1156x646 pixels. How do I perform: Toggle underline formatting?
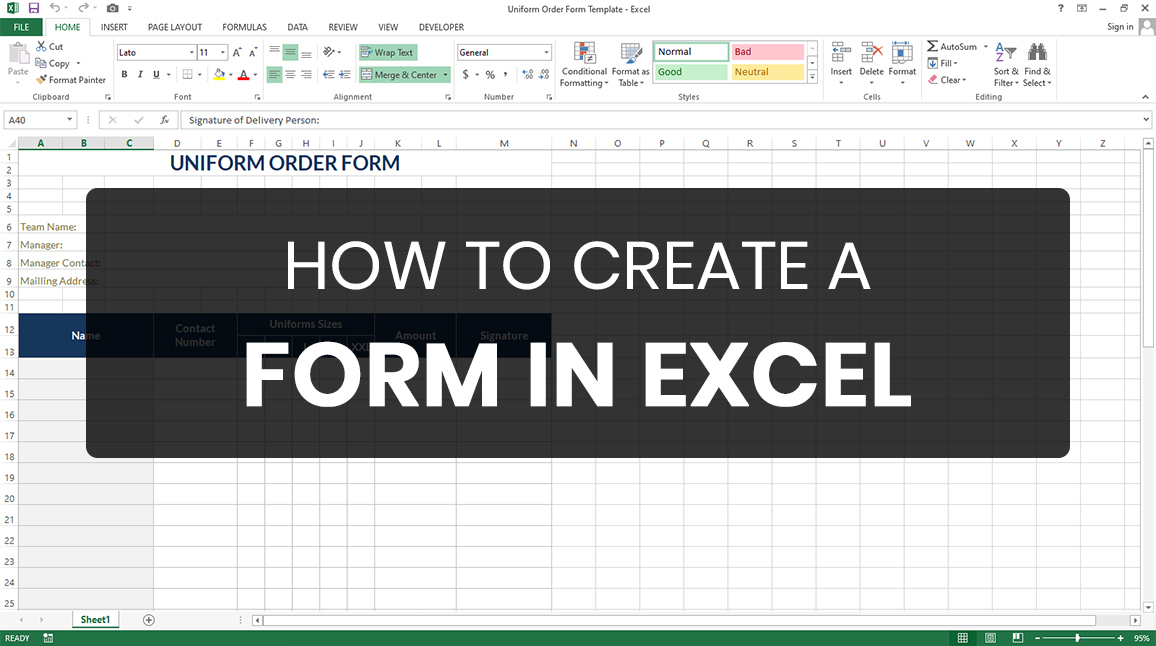tap(156, 73)
